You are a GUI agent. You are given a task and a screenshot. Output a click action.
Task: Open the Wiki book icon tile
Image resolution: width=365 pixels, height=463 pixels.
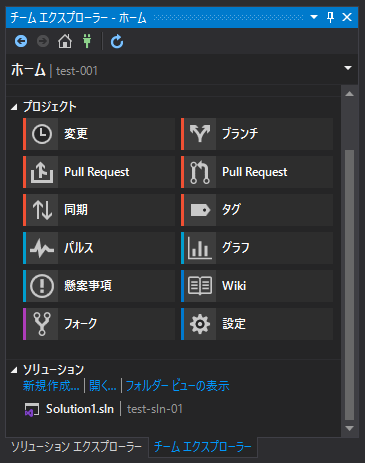[257, 286]
